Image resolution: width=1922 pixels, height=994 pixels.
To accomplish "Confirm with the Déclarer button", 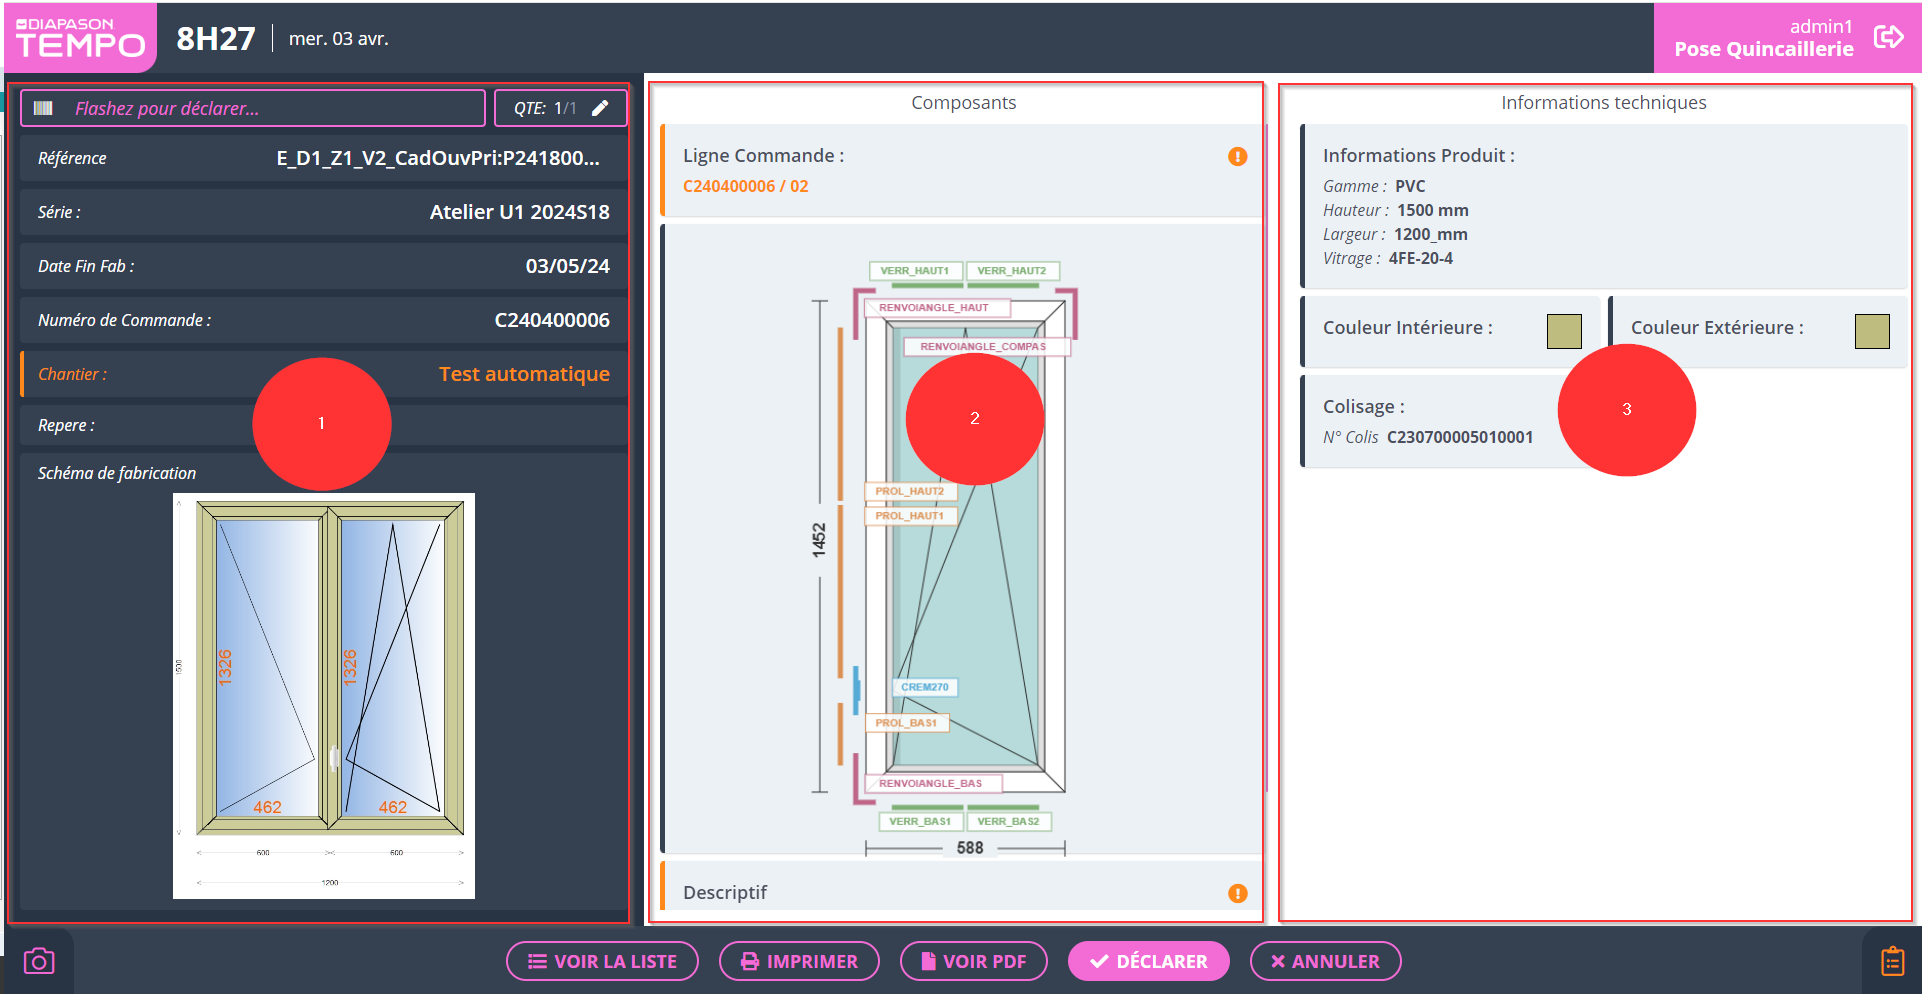I will 1148,961.
